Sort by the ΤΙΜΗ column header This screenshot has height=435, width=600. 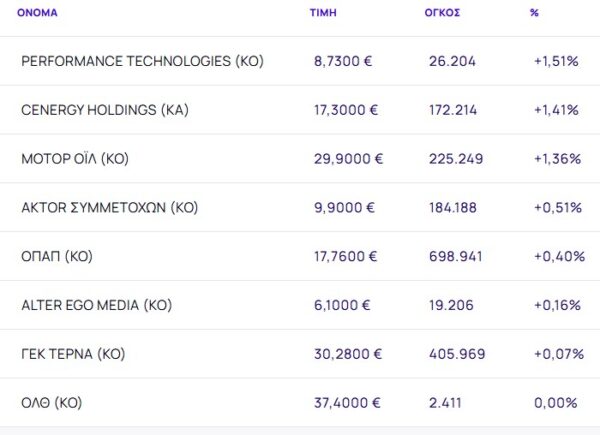coord(324,14)
